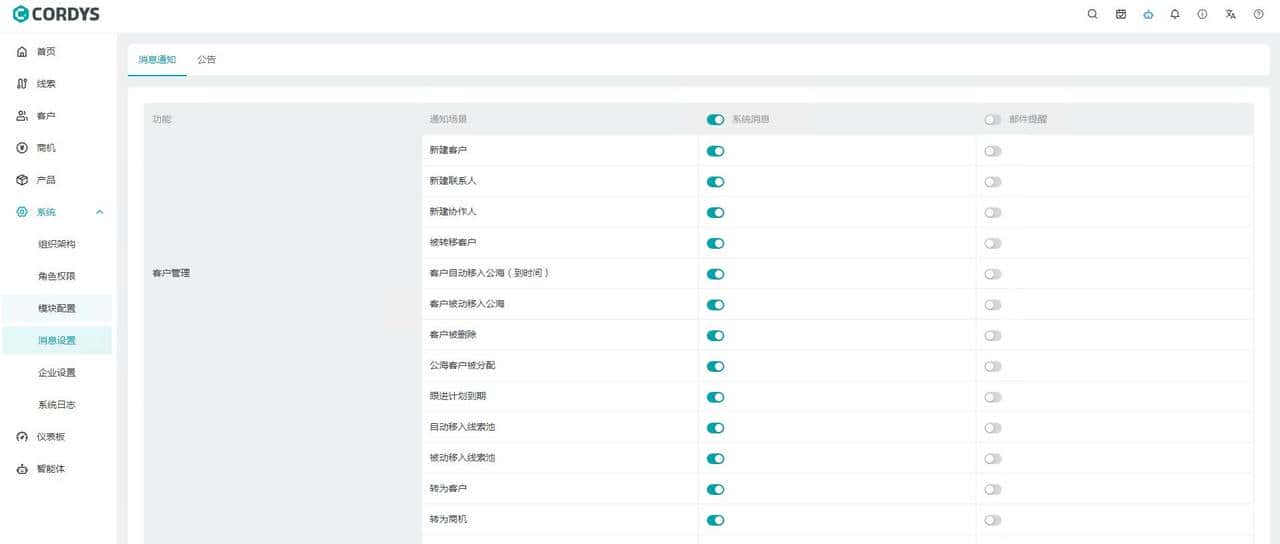Enable email reminder for 转为商机

click(992, 520)
